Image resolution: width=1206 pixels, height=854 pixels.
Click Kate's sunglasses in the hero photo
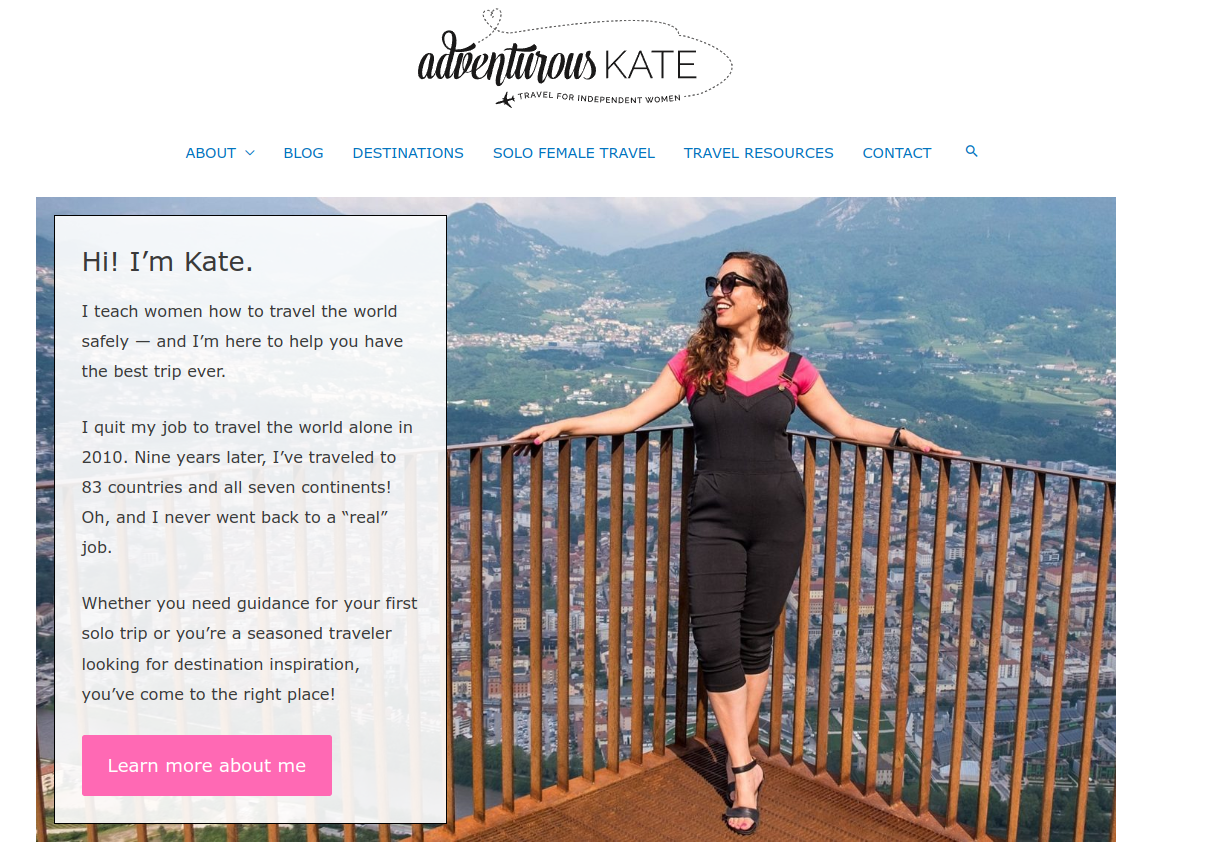click(x=731, y=284)
